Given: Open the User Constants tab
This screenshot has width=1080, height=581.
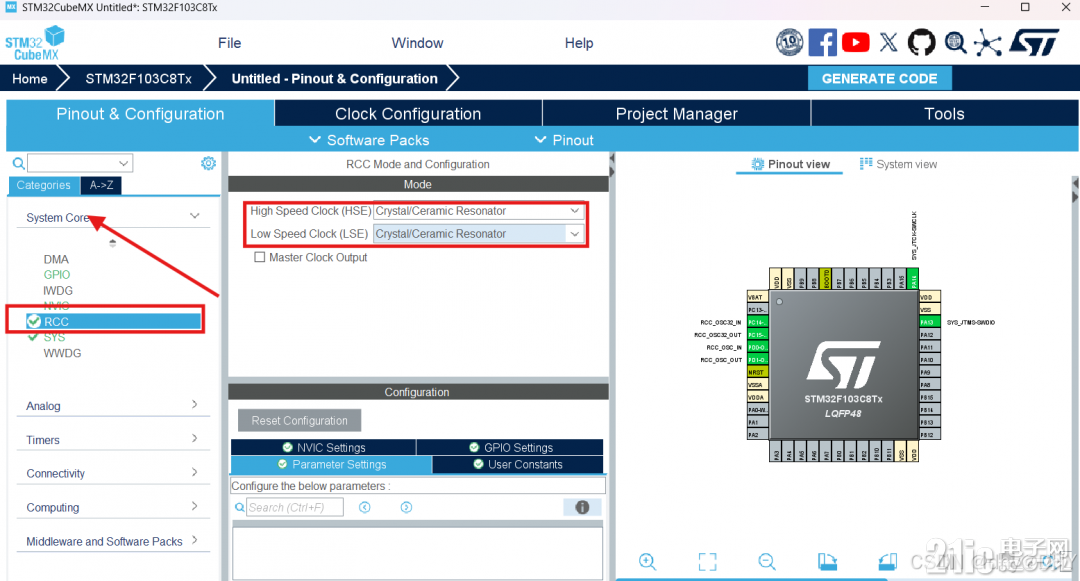Looking at the screenshot, I should pyautogui.click(x=518, y=465).
